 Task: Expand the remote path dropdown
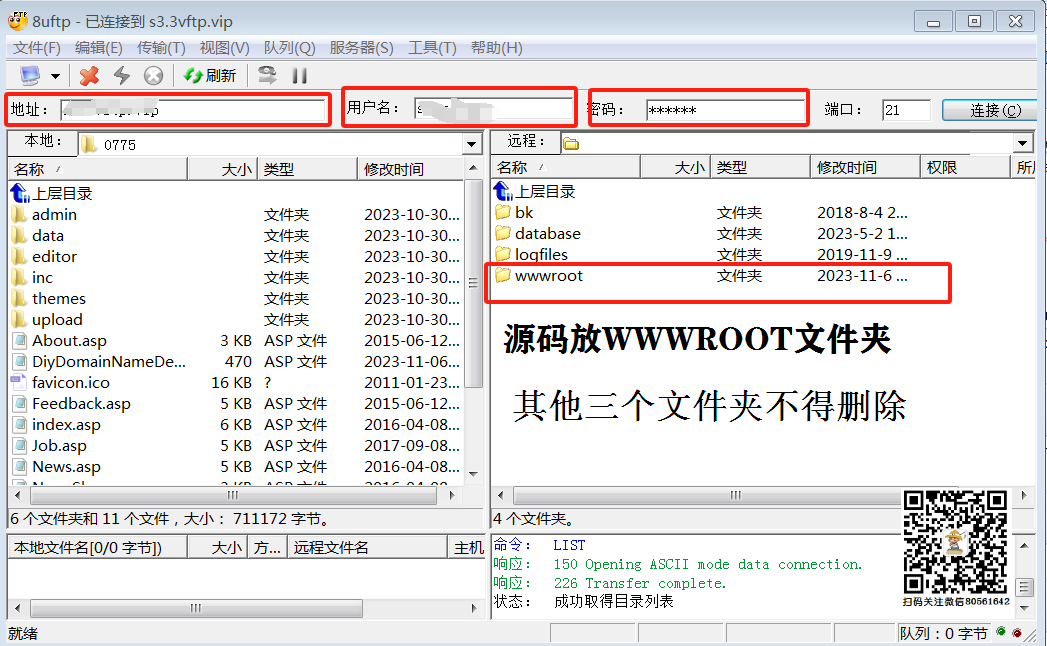tap(1022, 143)
